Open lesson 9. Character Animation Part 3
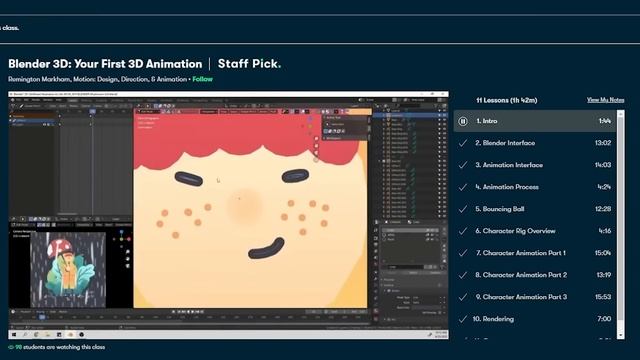The image size is (640, 360). coord(535,297)
